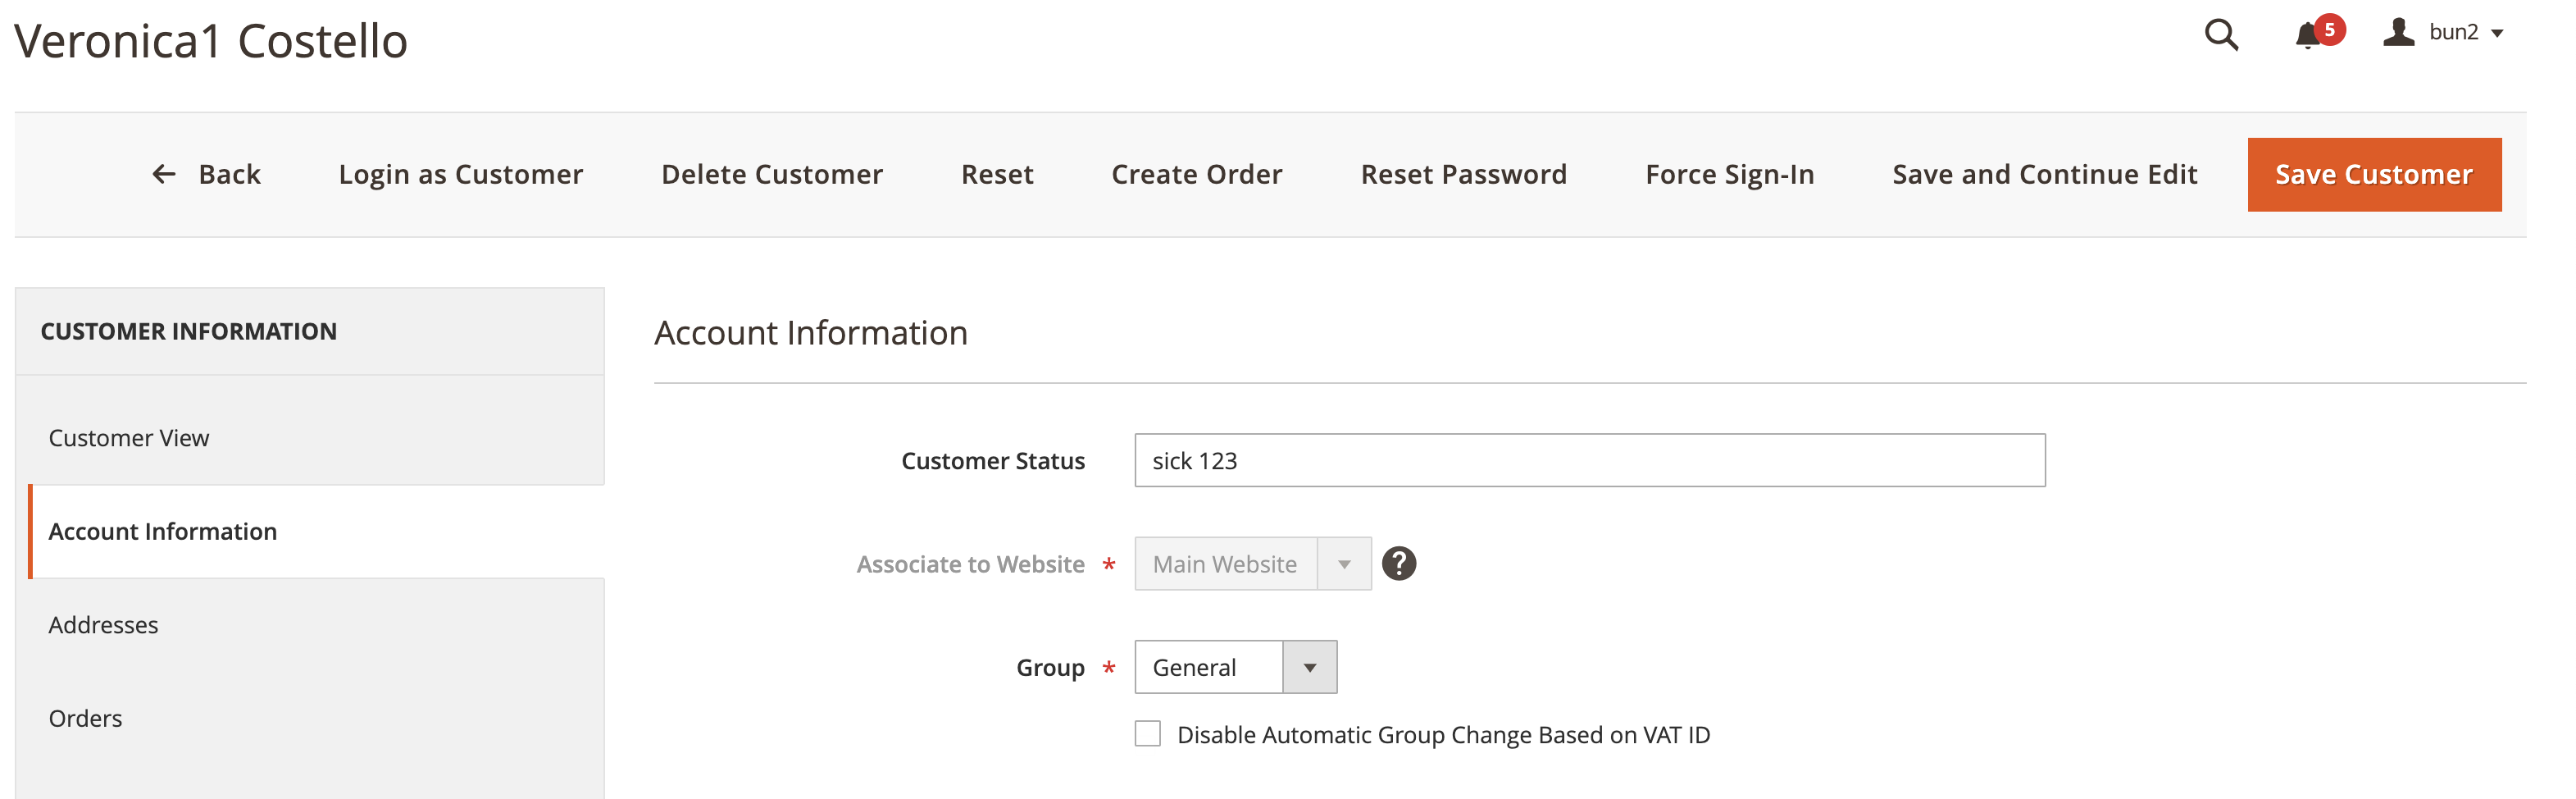Switch to the Addresses section
Image resolution: width=2576 pixels, height=799 pixels.
pos(103,624)
